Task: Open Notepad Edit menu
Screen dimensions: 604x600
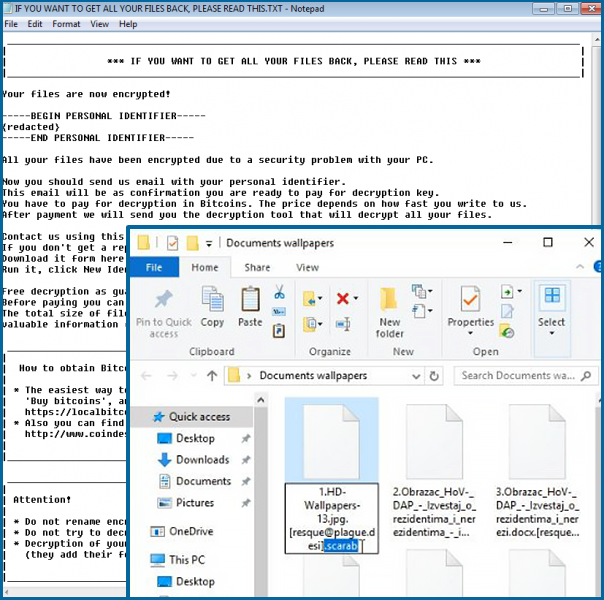Action: click(x=35, y=24)
